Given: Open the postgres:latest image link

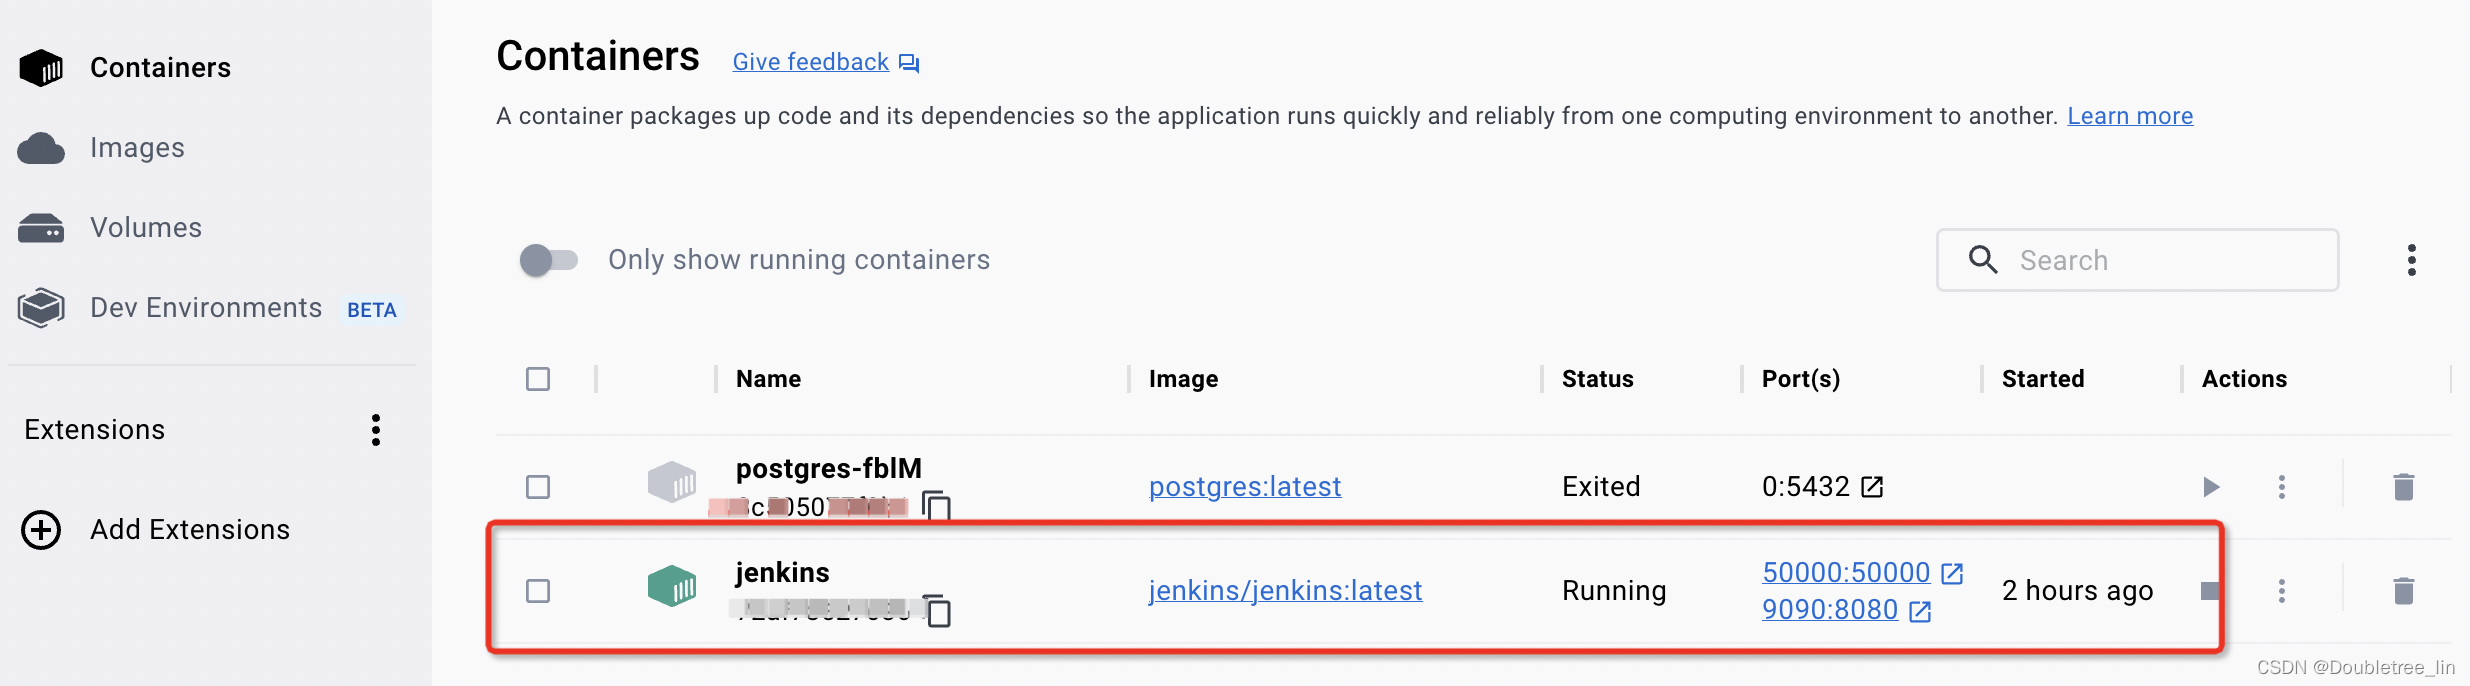Looking at the screenshot, I should [1245, 487].
